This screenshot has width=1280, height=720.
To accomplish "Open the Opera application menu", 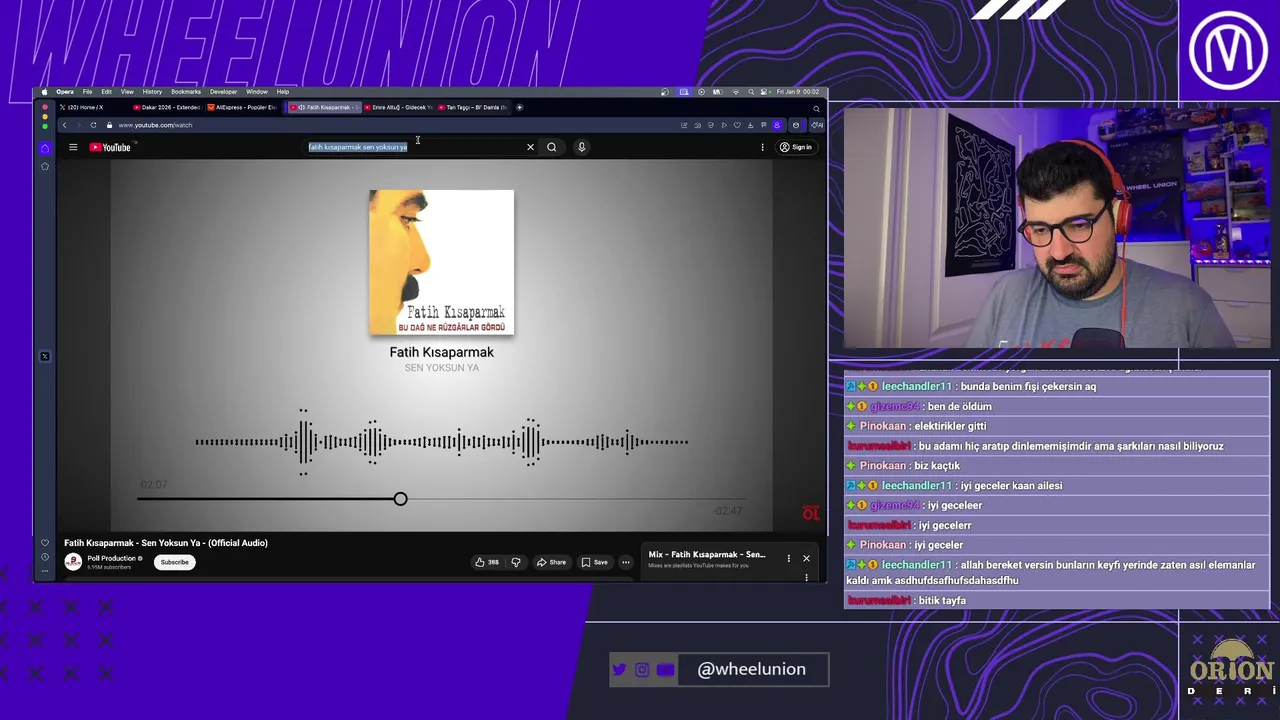I will point(65,92).
